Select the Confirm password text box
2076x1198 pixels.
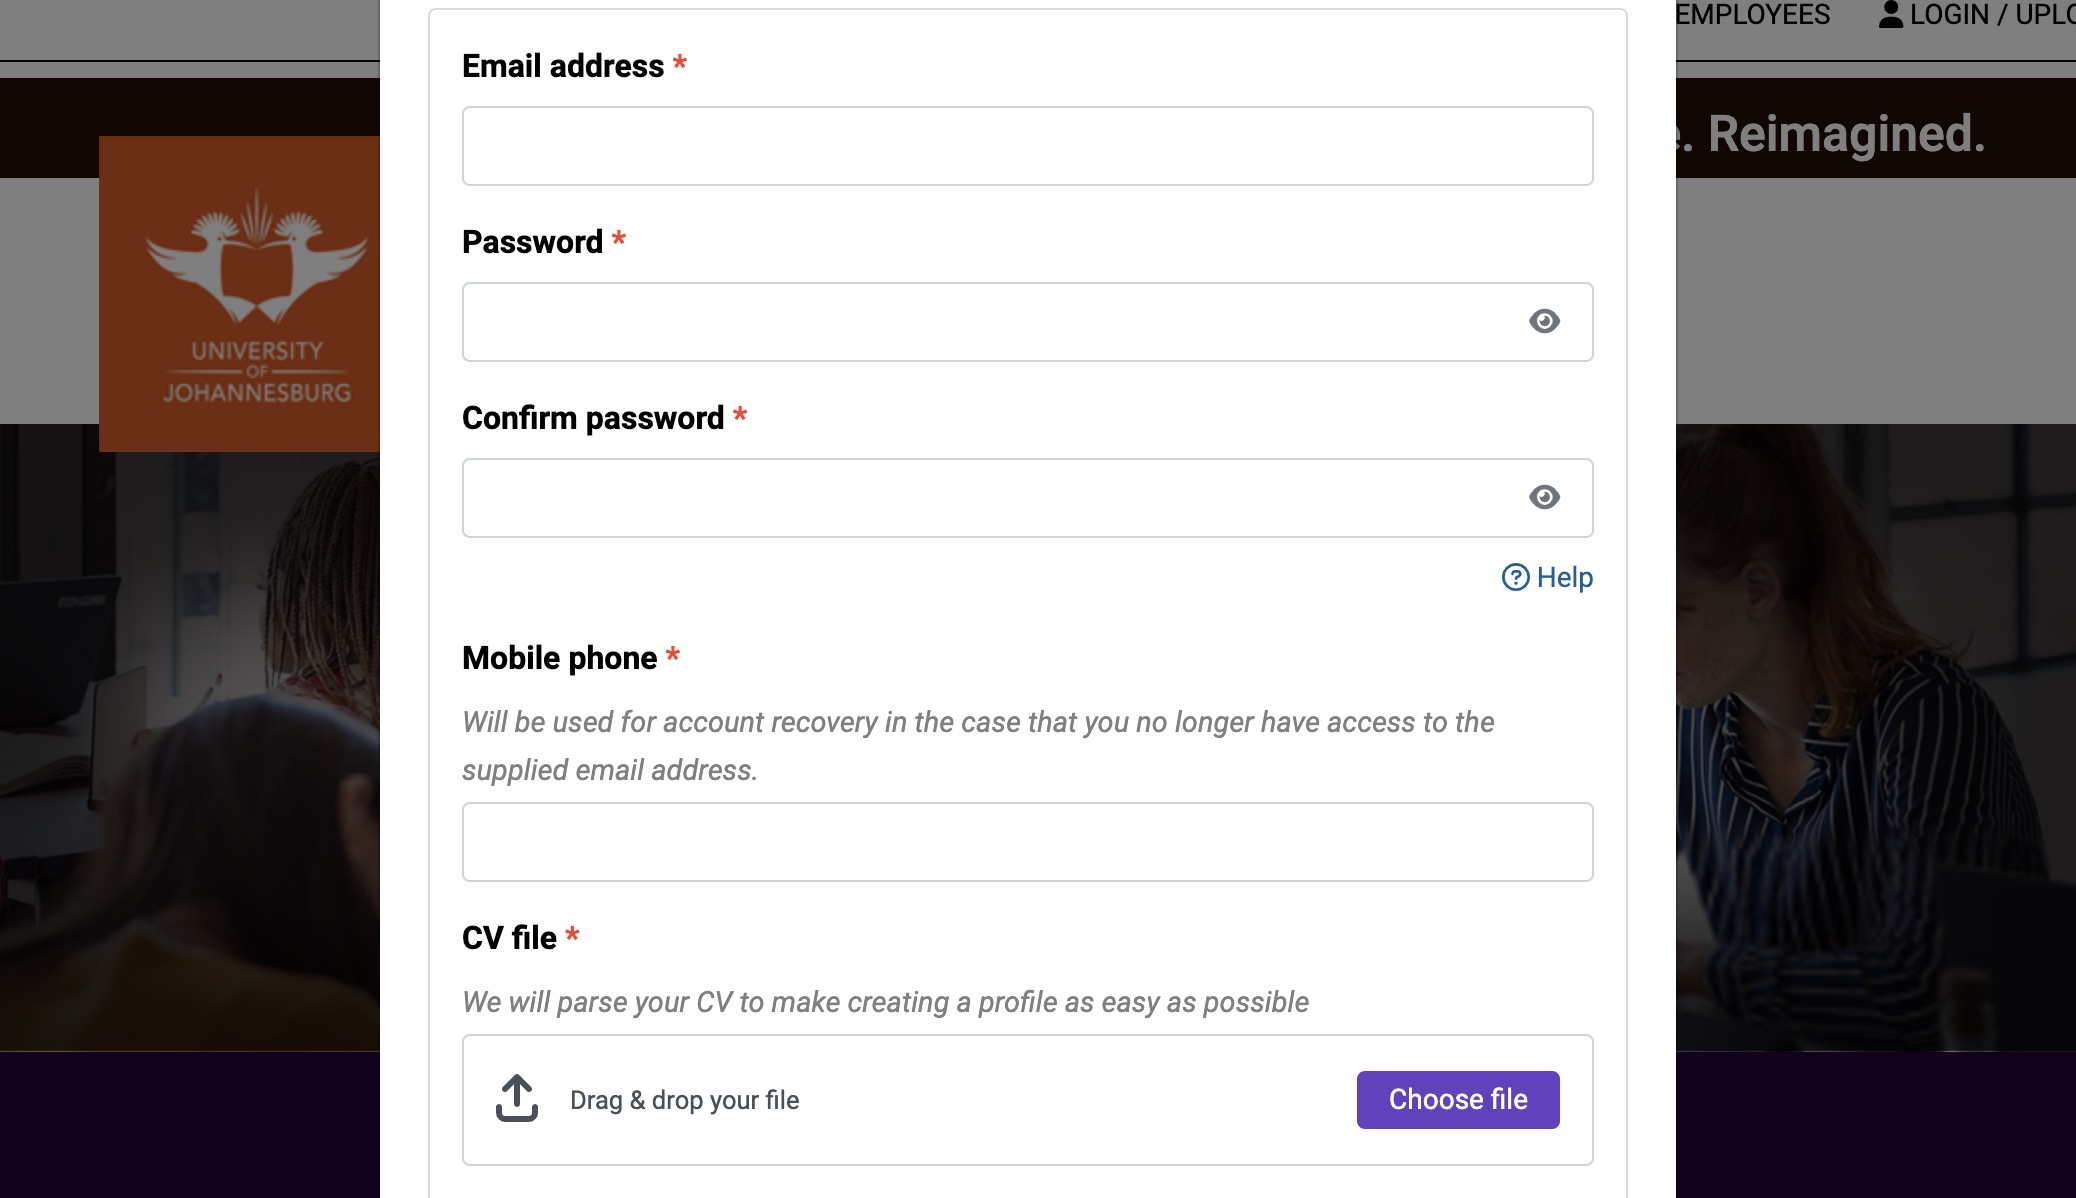pos(990,498)
